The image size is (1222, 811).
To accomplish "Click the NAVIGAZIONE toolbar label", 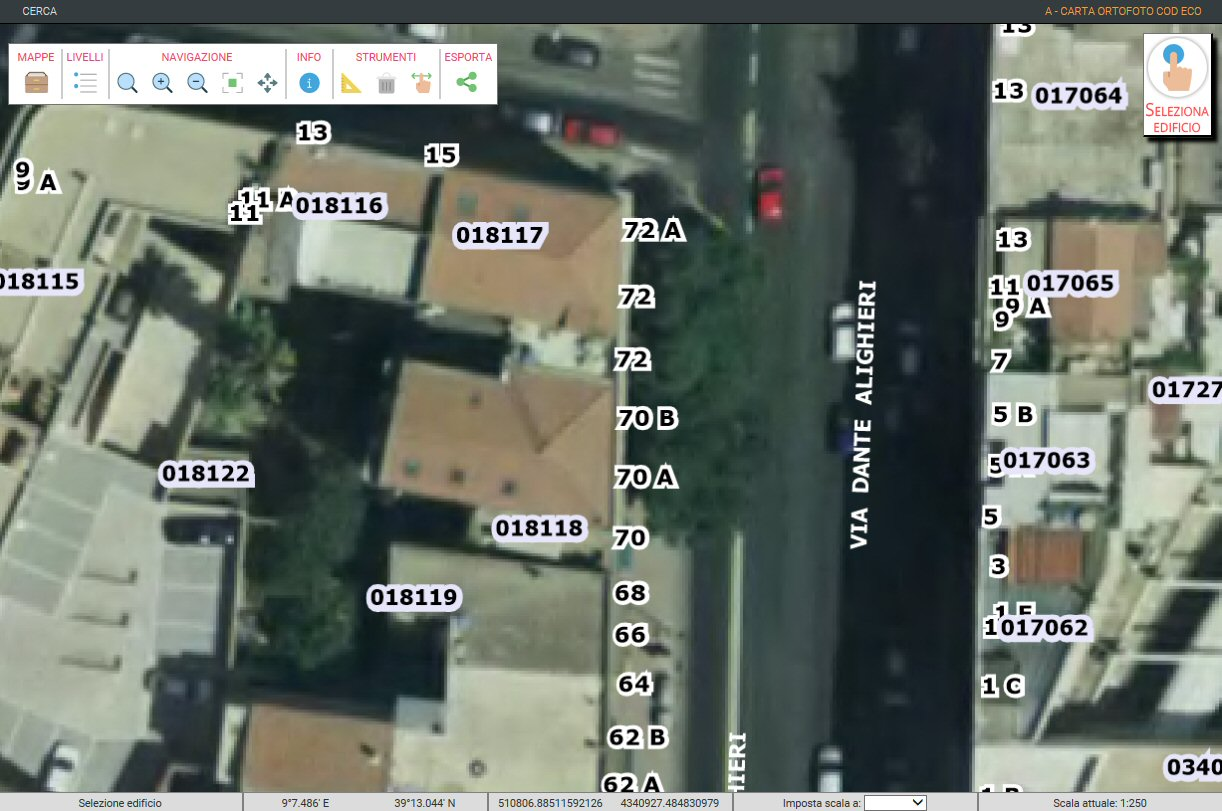I will pos(197,57).
